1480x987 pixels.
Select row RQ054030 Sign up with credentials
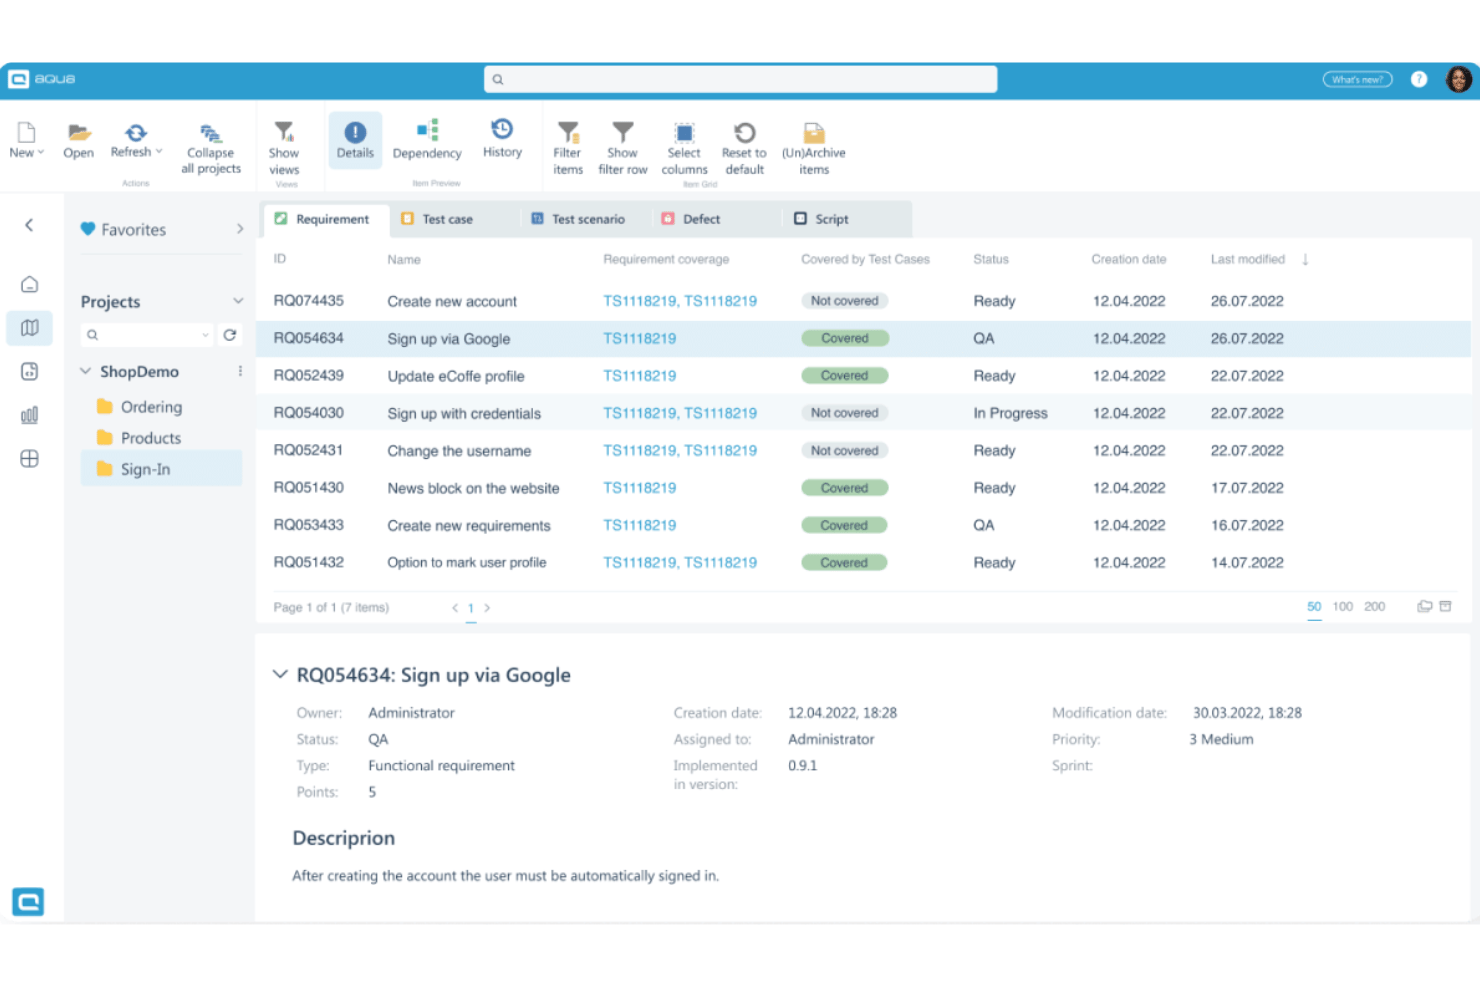pos(863,413)
